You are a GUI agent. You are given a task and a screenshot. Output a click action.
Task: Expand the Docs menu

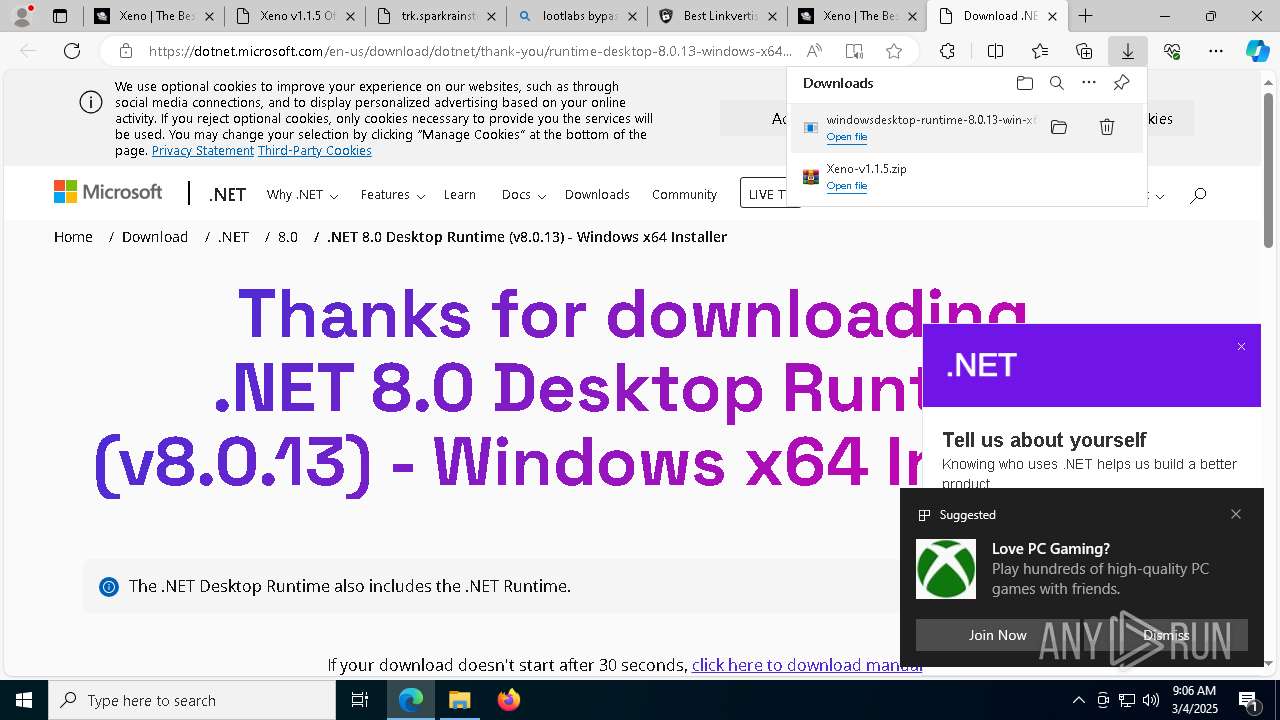coord(523,195)
